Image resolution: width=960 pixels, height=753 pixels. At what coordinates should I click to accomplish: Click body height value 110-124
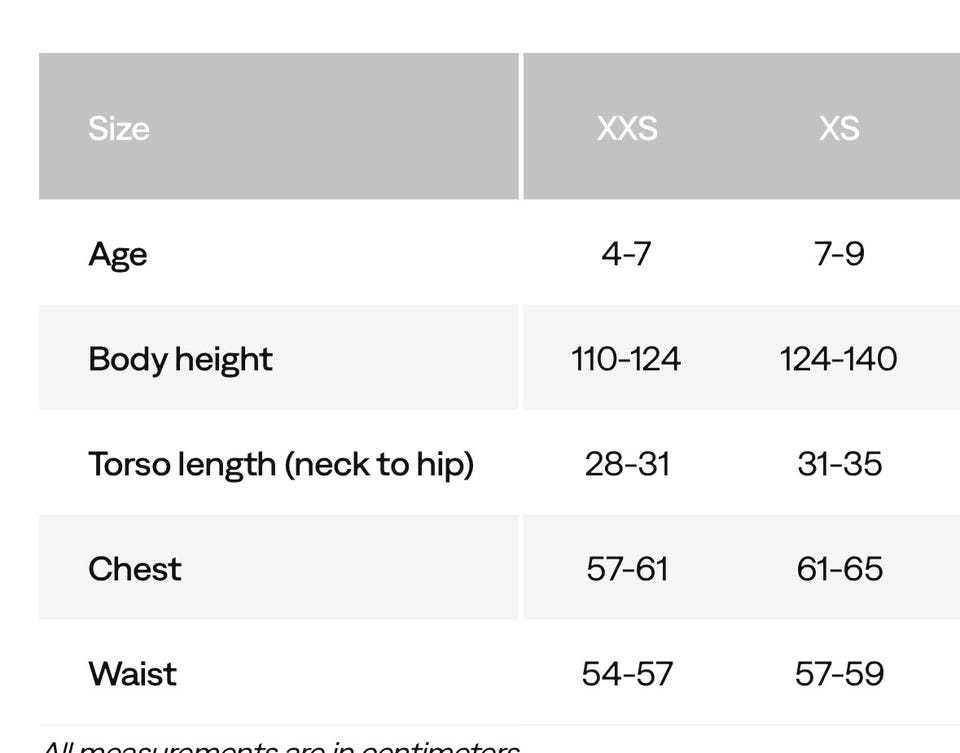[x=626, y=359]
